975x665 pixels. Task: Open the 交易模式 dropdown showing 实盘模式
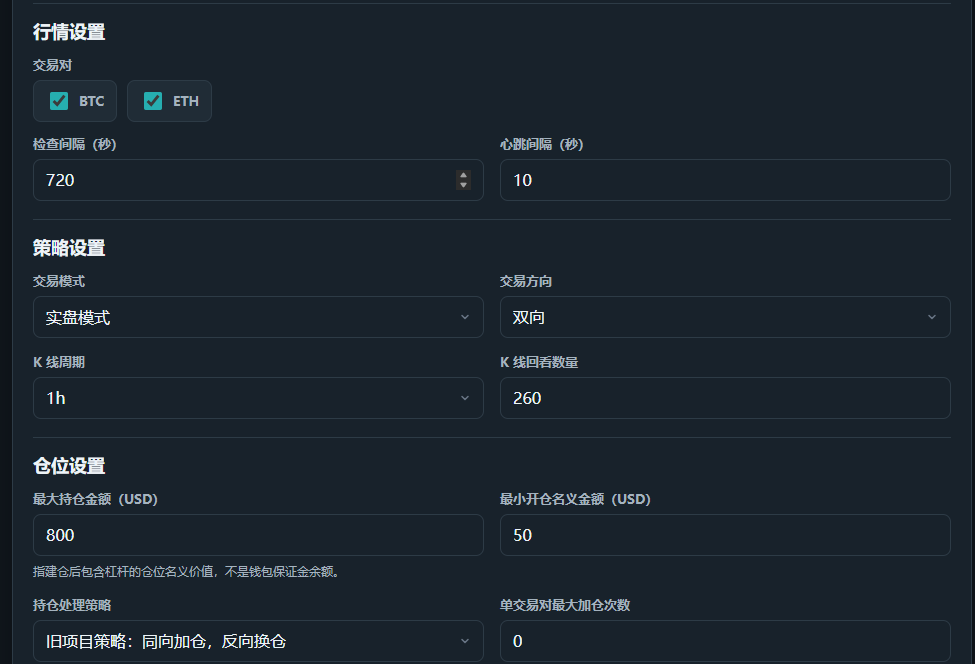pyautogui.click(x=258, y=317)
